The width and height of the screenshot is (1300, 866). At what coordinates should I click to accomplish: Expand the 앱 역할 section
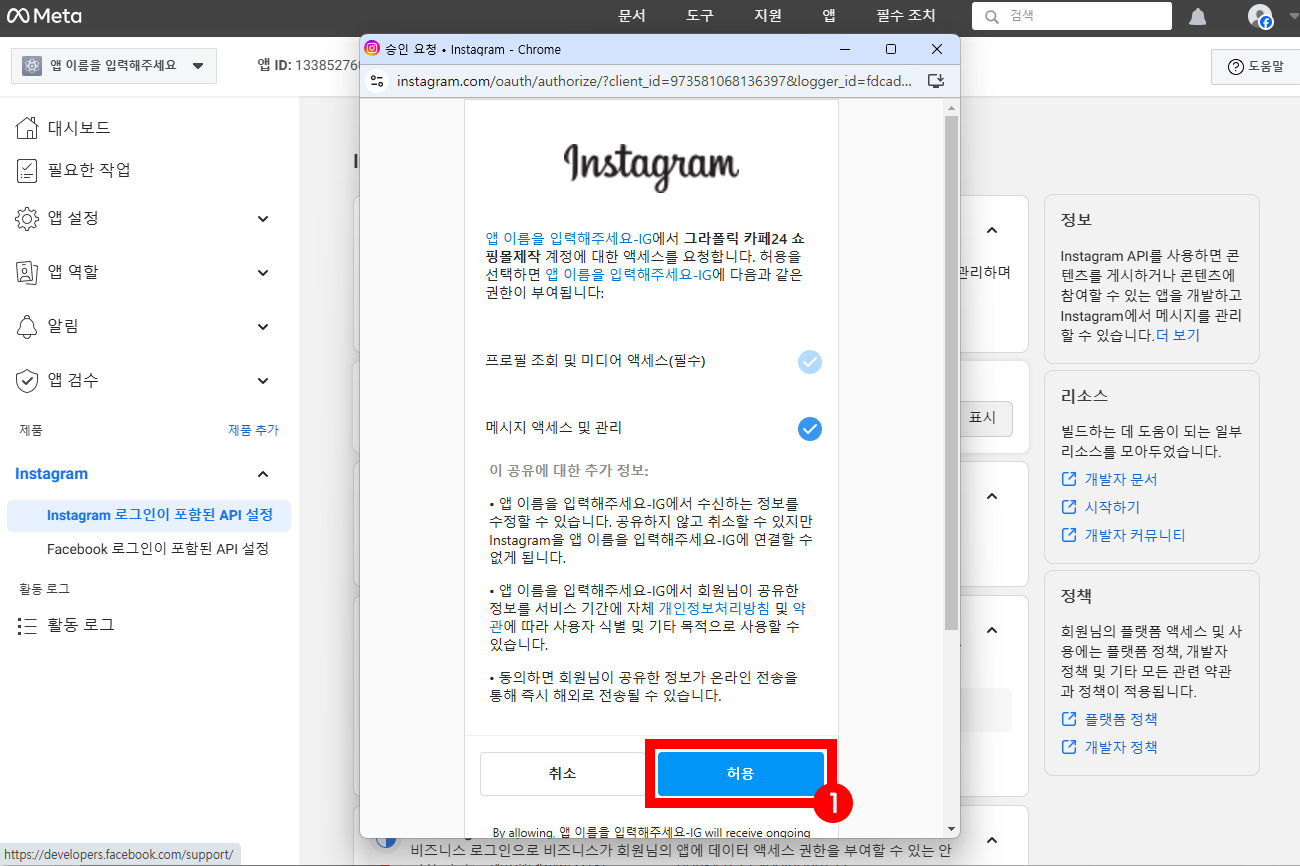(x=263, y=272)
